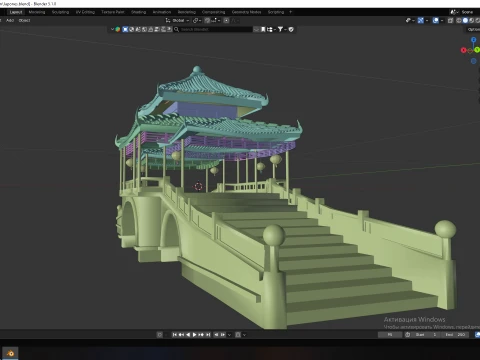Open the viewport Options popover
Viewport: 480px width, 360px height.
[x=473, y=29]
